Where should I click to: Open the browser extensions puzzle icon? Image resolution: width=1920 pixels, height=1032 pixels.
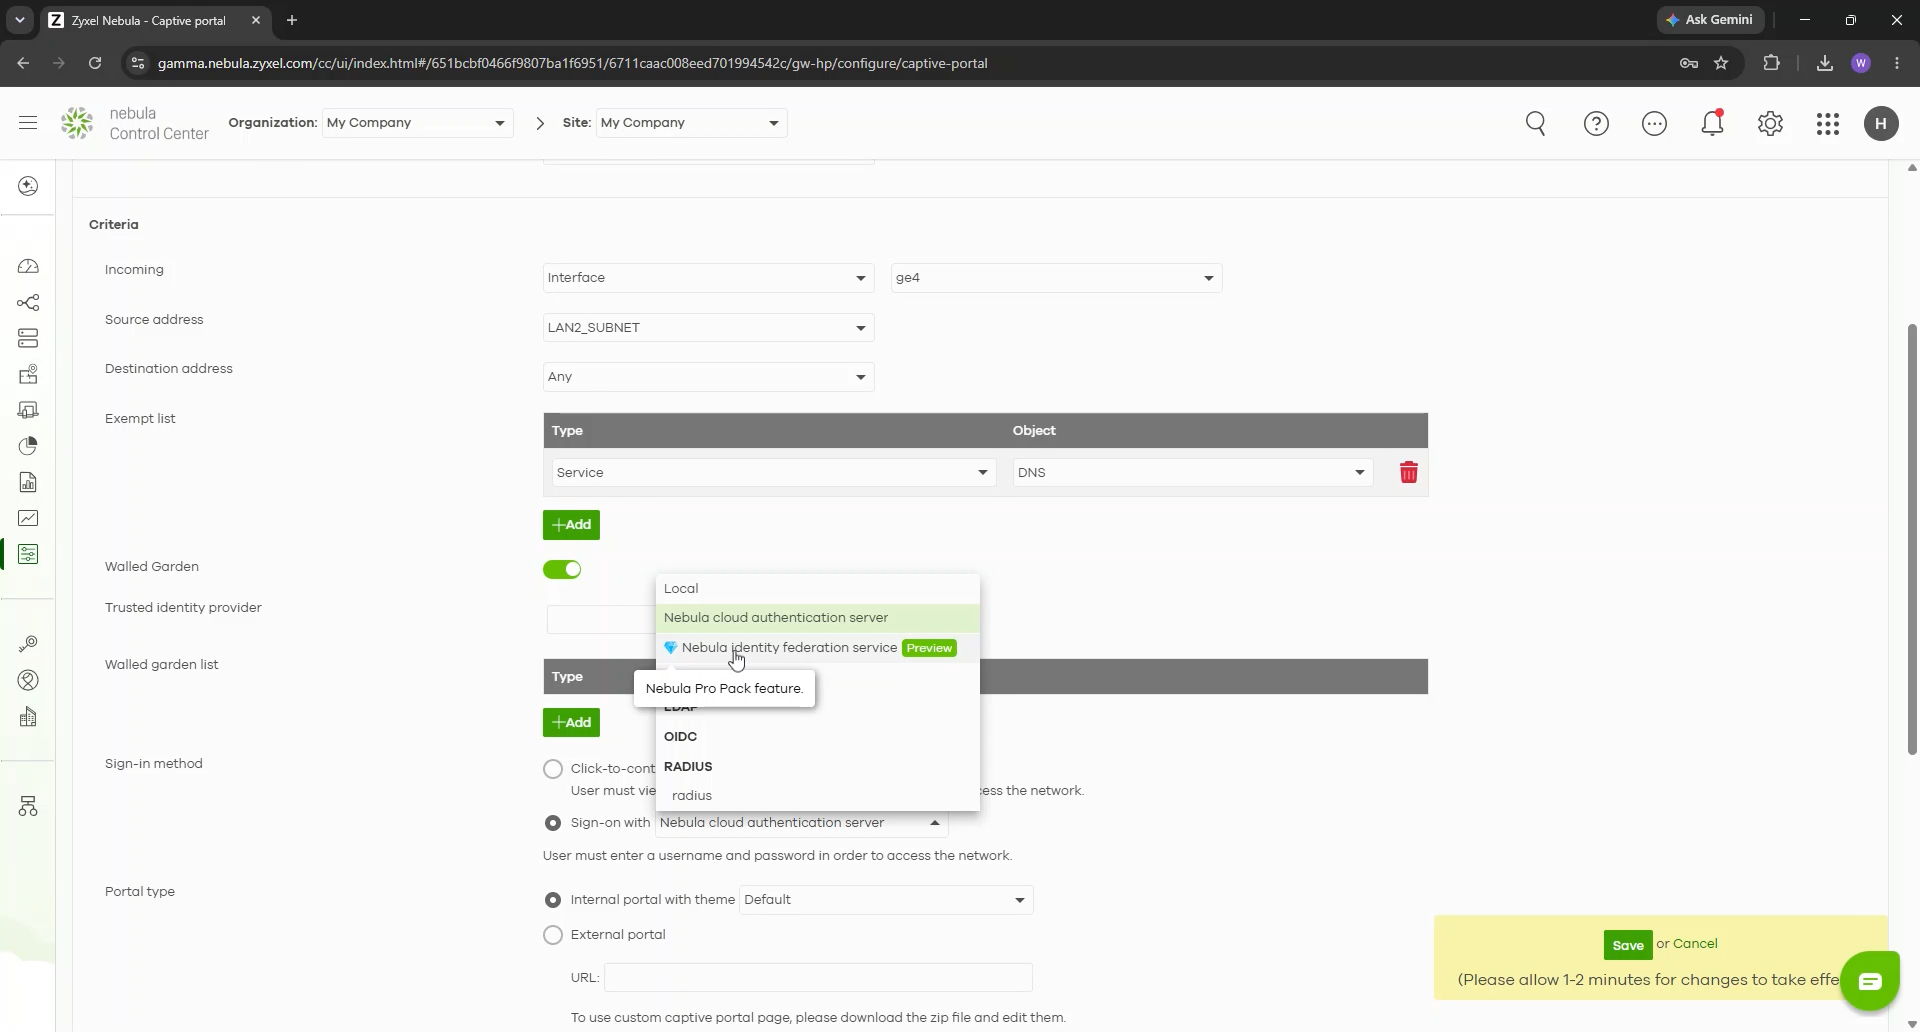pyautogui.click(x=1771, y=63)
